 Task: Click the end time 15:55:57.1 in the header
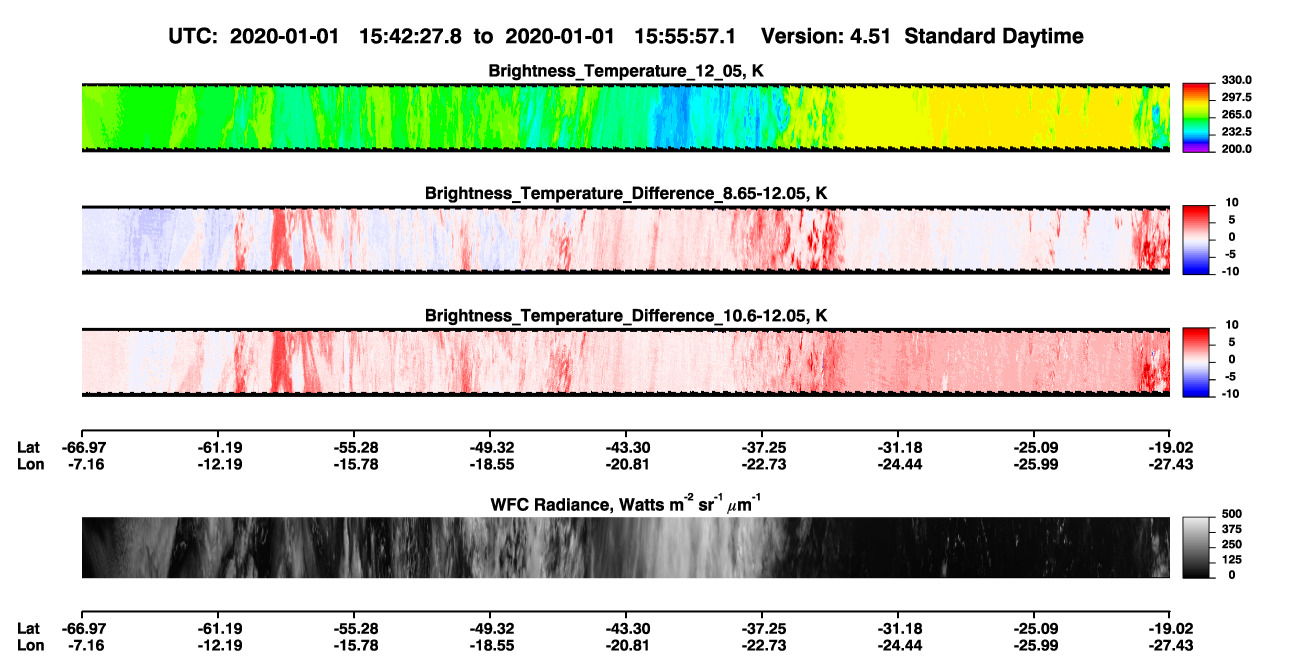(686, 36)
